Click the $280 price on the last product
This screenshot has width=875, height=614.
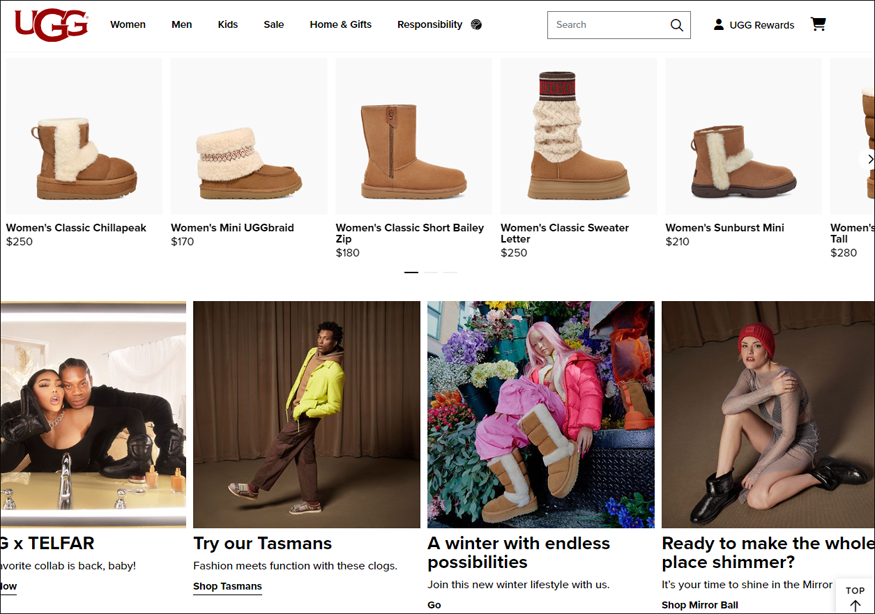(844, 253)
